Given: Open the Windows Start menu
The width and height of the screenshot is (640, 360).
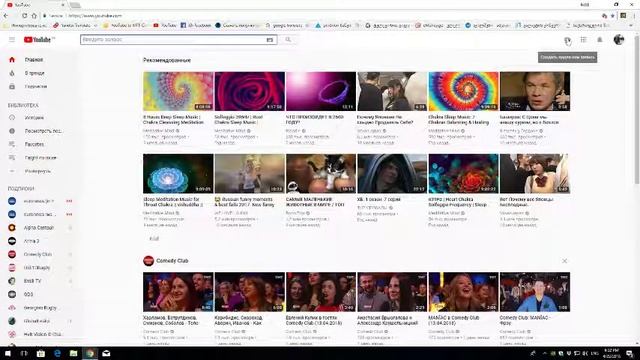Looking at the screenshot, I should coord(8,353).
